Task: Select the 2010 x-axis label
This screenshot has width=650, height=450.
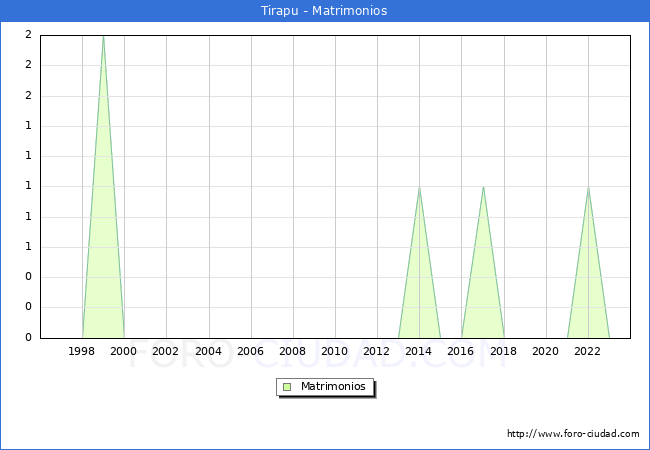Action: click(334, 351)
